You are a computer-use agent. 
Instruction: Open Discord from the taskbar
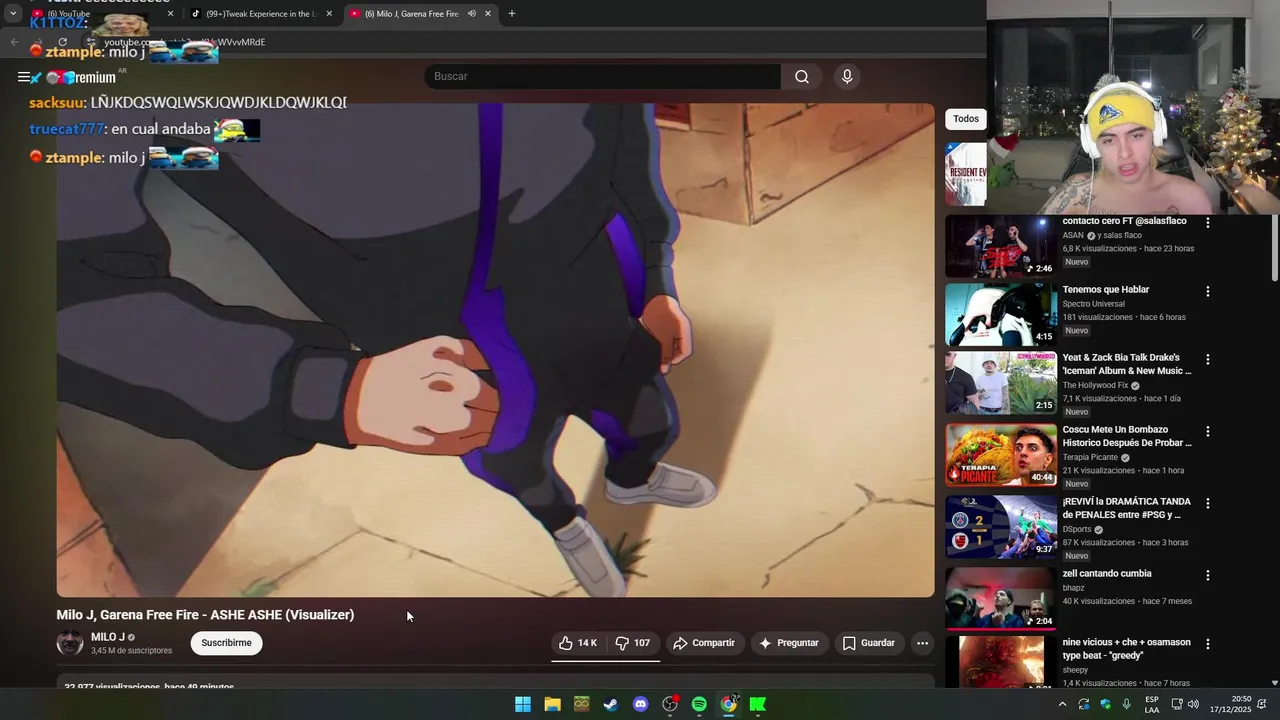(641, 704)
